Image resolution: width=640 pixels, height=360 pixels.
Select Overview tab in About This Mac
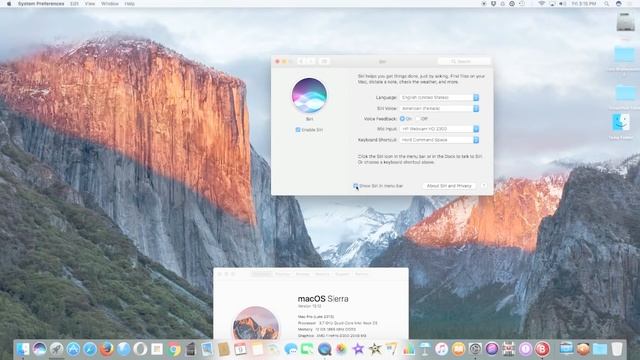pyautogui.click(x=261, y=274)
